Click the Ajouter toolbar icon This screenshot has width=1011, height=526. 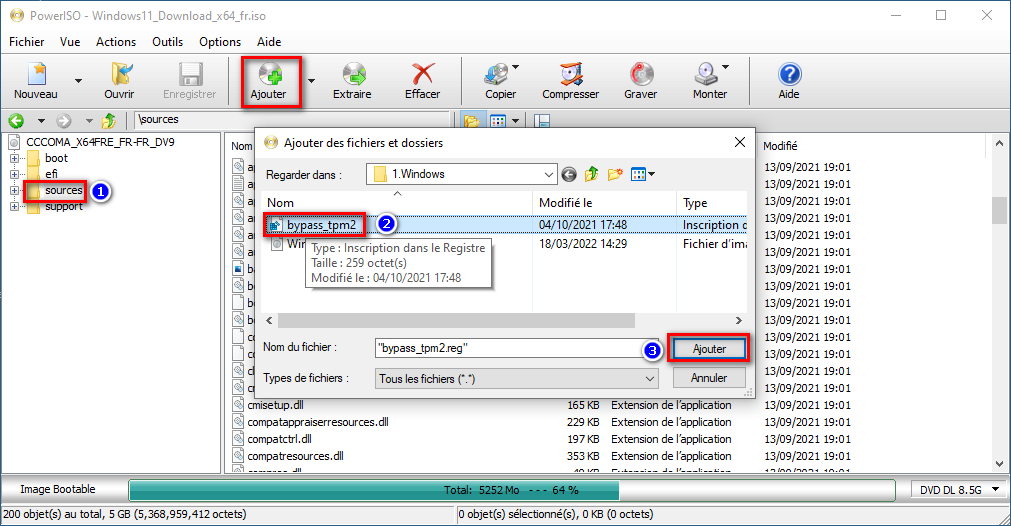click(268, 75)
